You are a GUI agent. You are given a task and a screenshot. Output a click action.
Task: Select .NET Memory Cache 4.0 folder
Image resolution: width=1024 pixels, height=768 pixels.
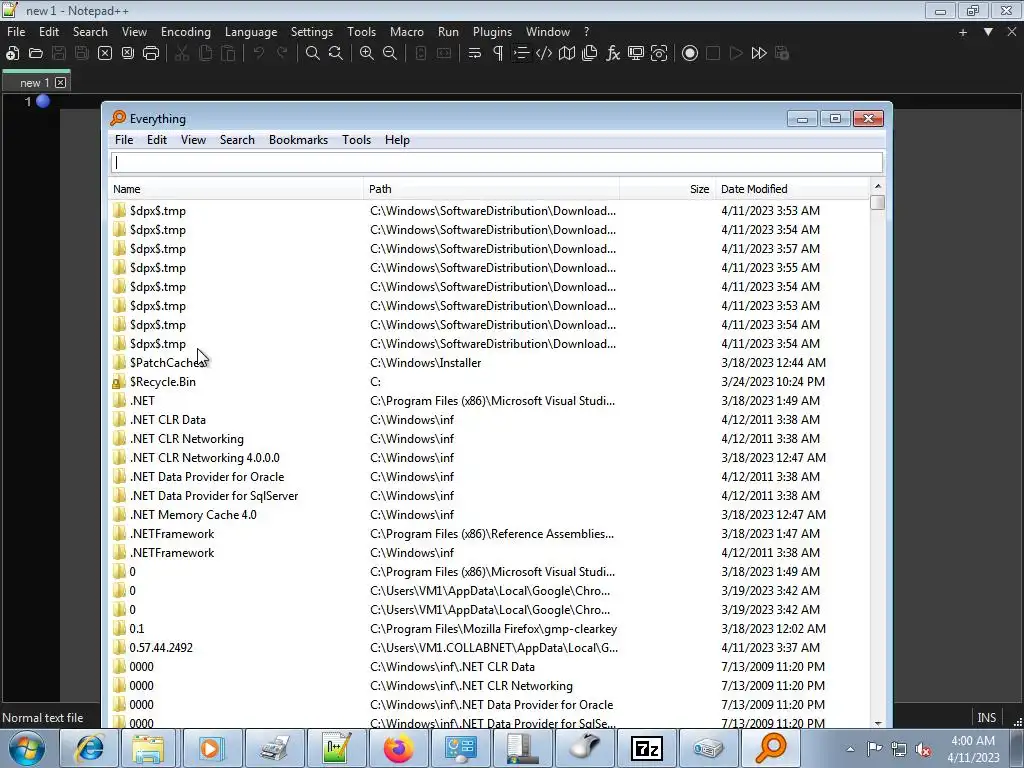[490, 514]
